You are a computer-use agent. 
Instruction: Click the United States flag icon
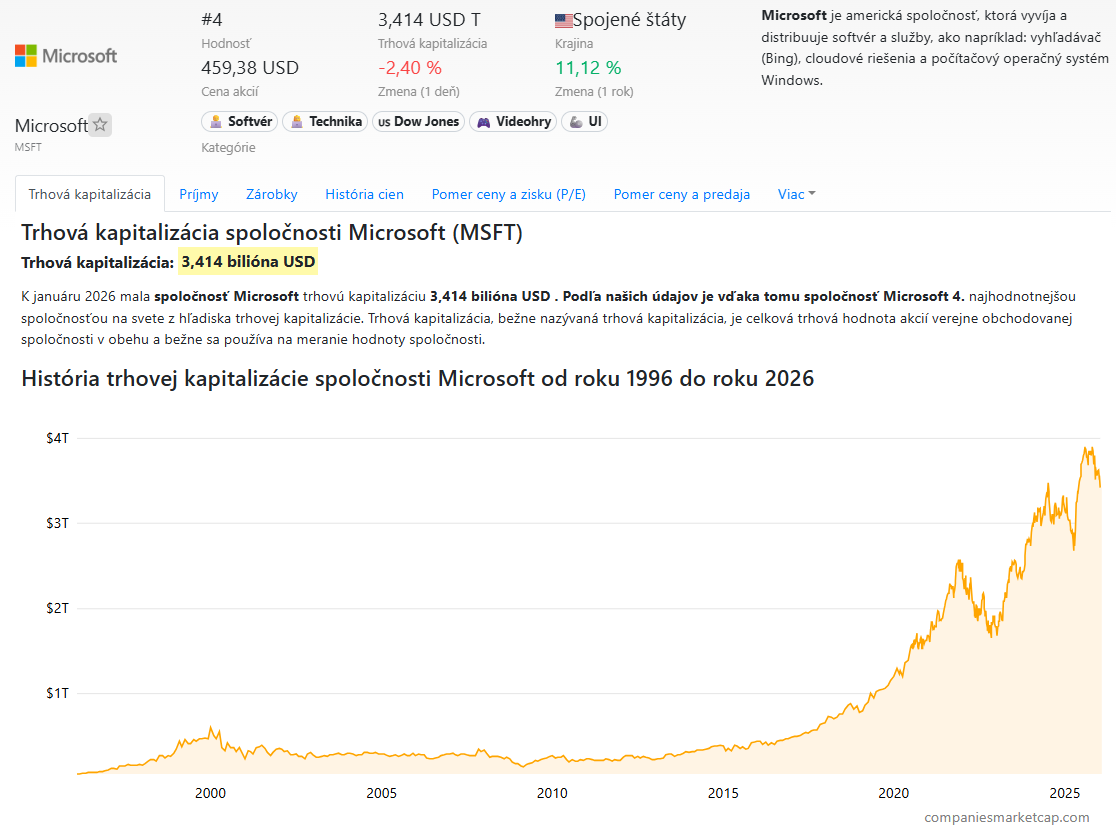[563, 21]
